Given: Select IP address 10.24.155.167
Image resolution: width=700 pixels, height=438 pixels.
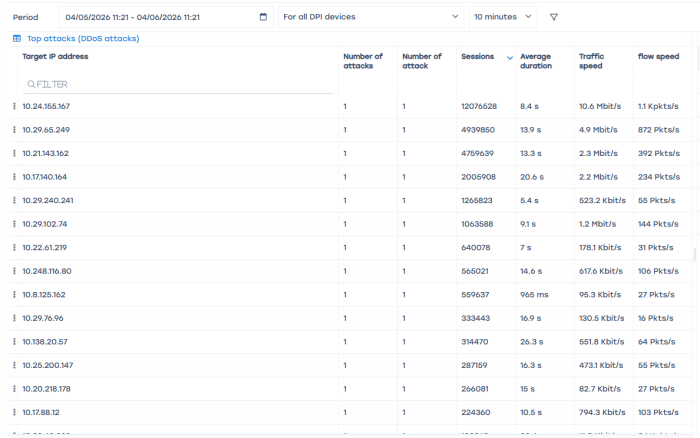Looking at the screenshot, I should [x=46, y=106].
